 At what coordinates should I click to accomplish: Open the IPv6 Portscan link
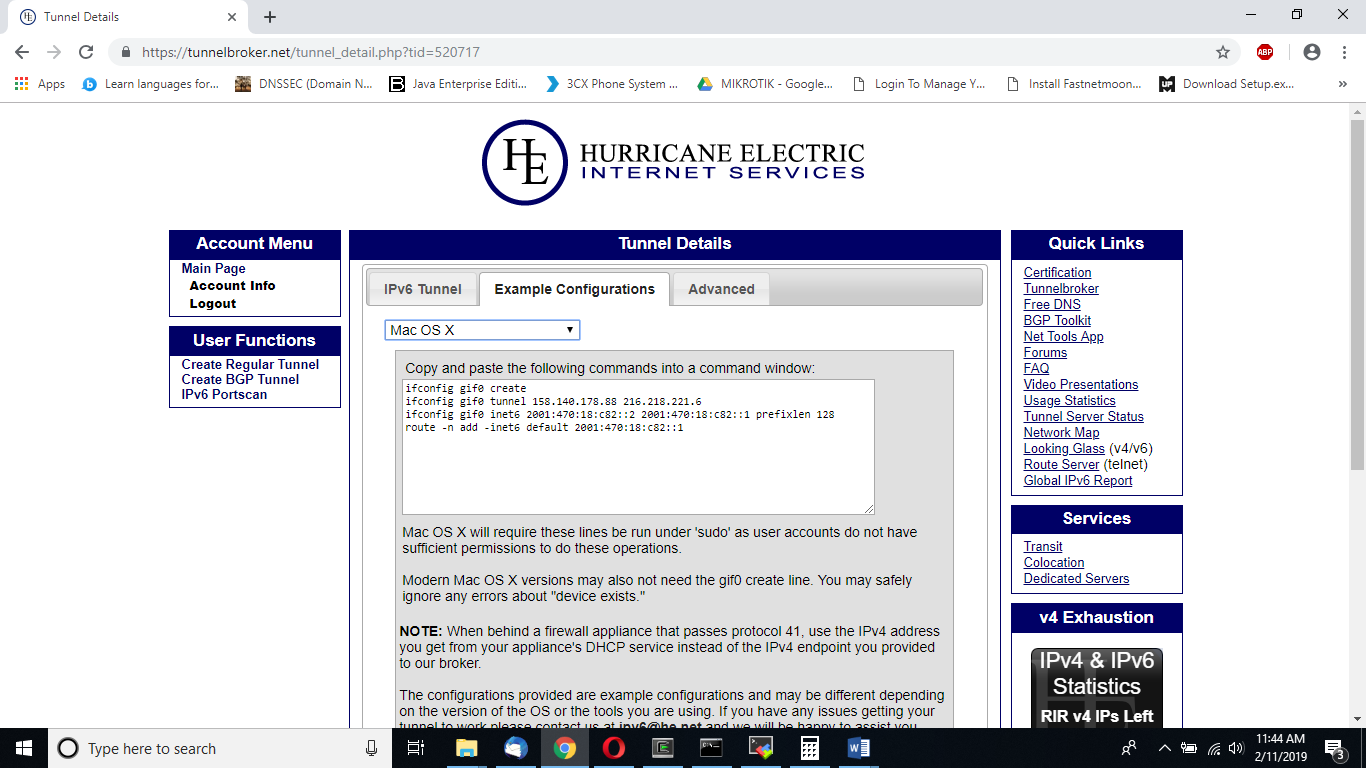tap(224, 395)
